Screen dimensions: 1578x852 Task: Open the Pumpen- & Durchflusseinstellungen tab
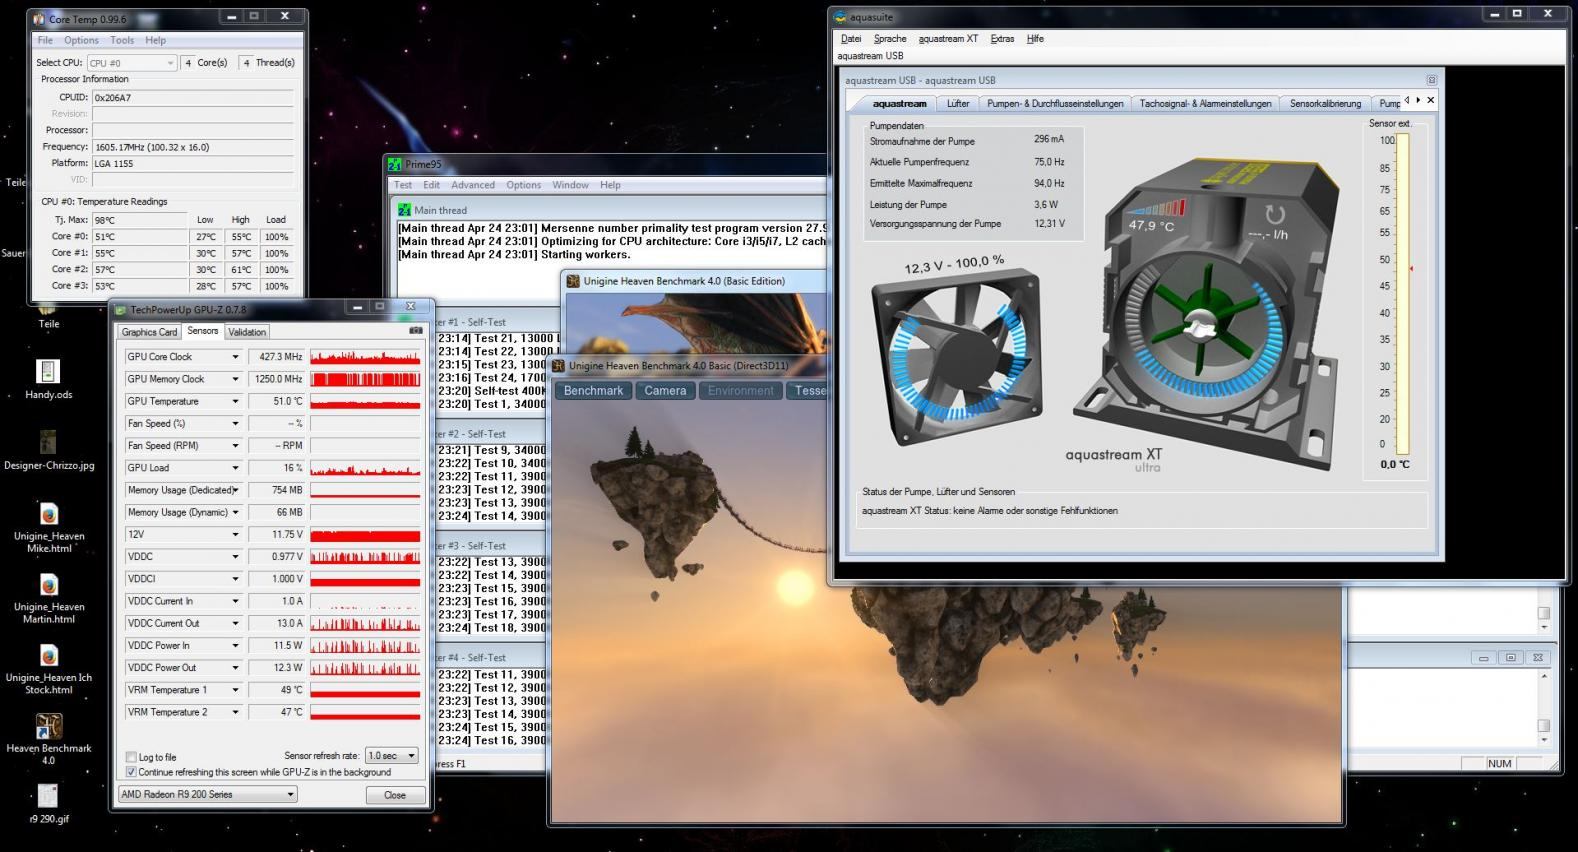point(1055,103)
